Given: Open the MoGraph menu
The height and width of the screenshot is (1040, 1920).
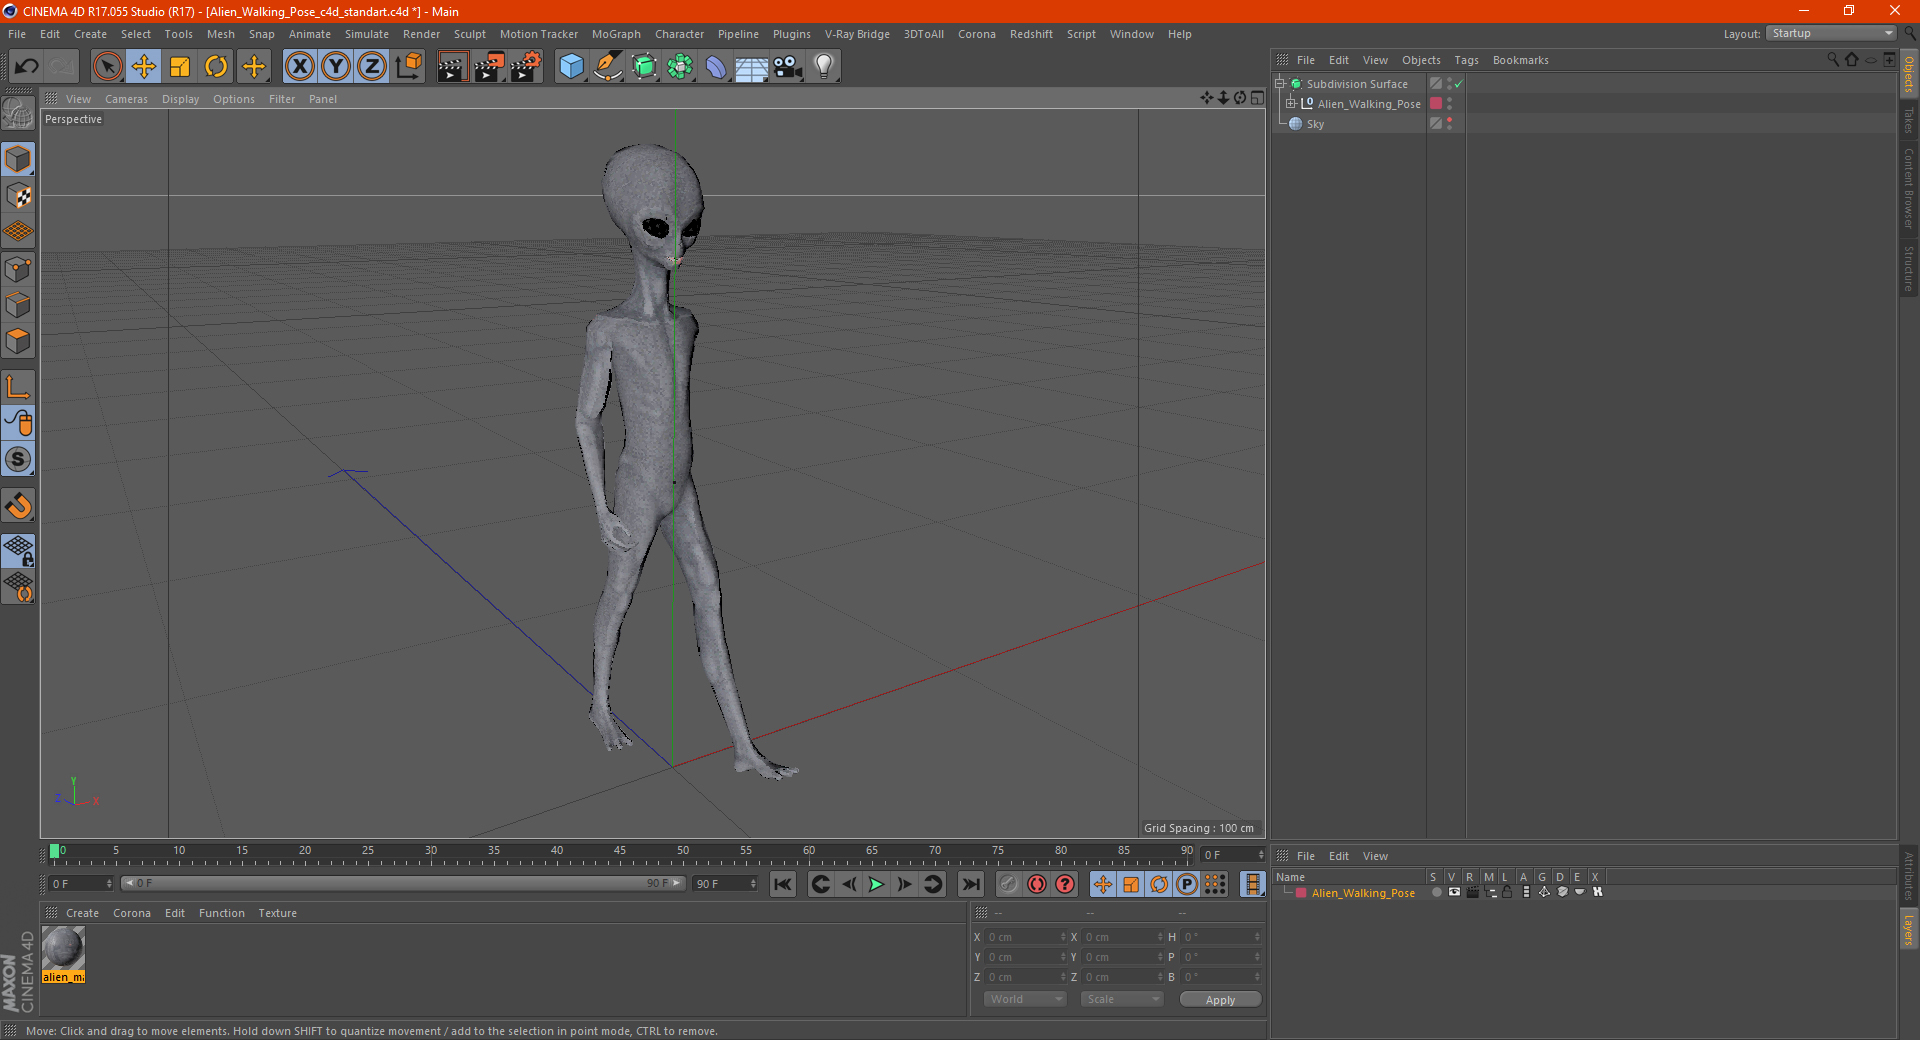Looking at the screenshot, I should tap(616, 34).
